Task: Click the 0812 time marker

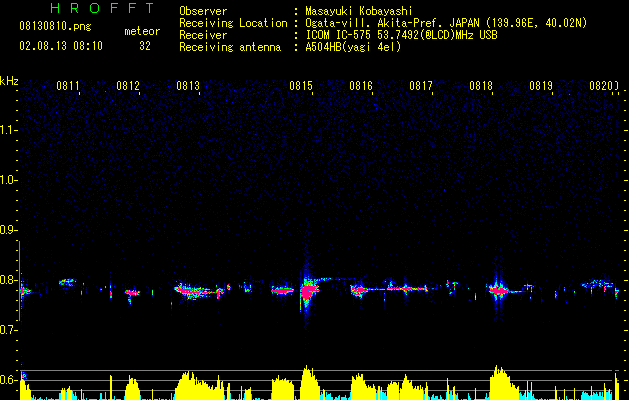Action: pos(128,85)
